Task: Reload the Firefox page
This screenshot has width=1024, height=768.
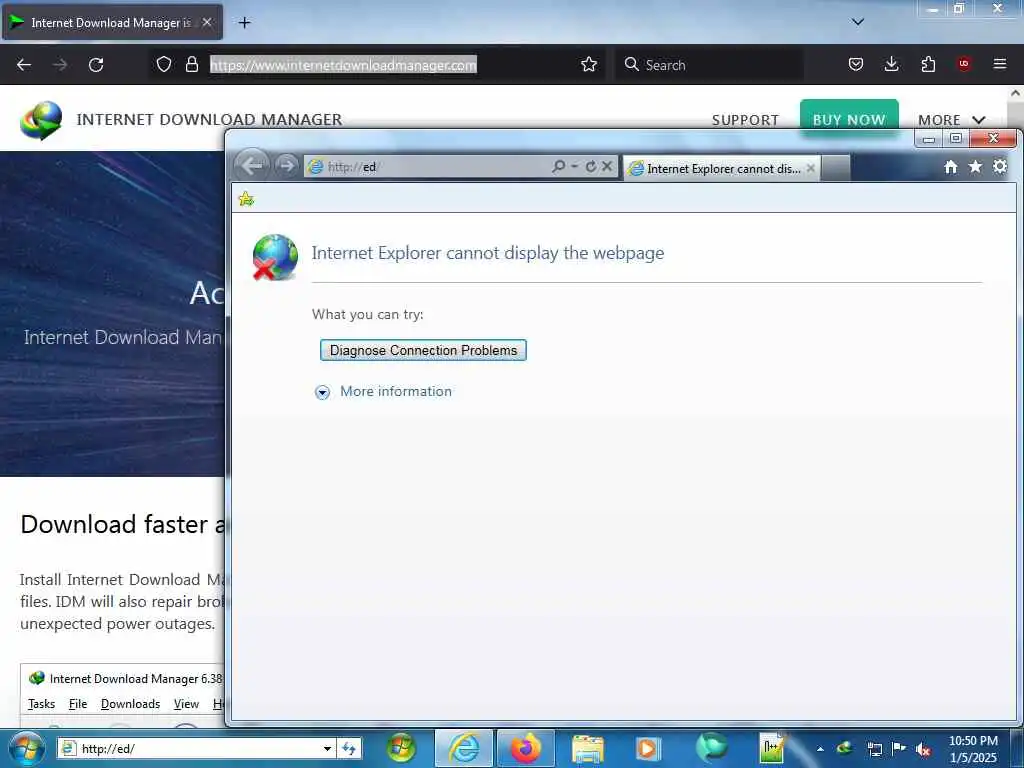Action: tap(96, 65)
